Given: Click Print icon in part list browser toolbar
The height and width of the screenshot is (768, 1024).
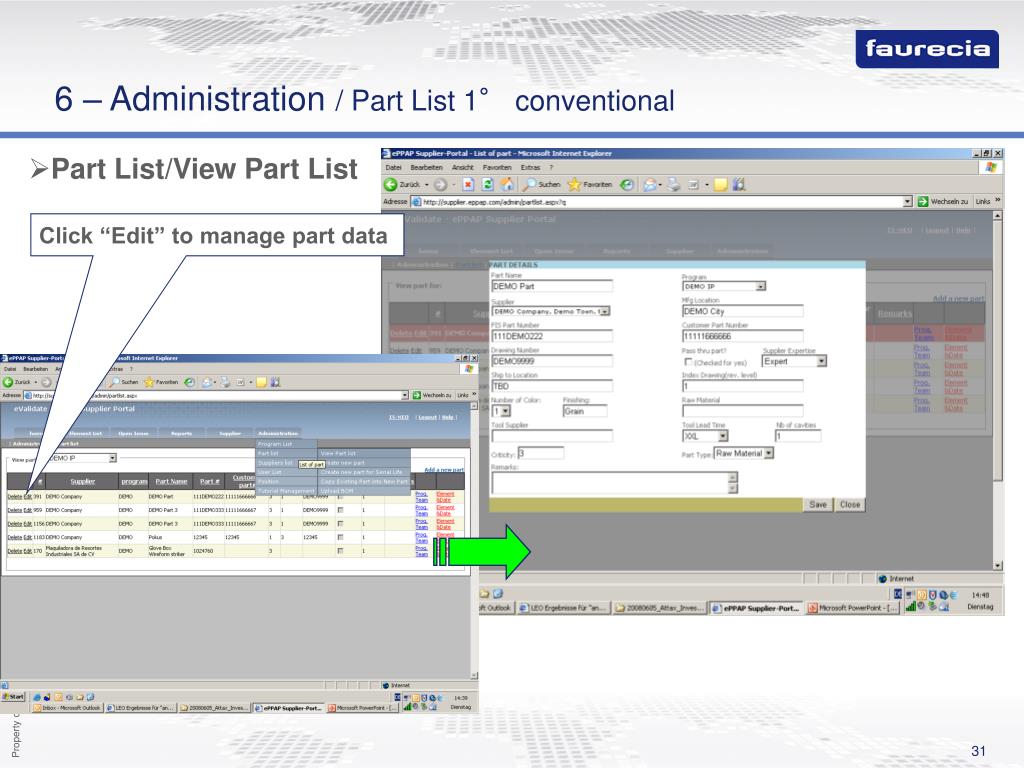Looking at the screenshot, I should point(225,382).
